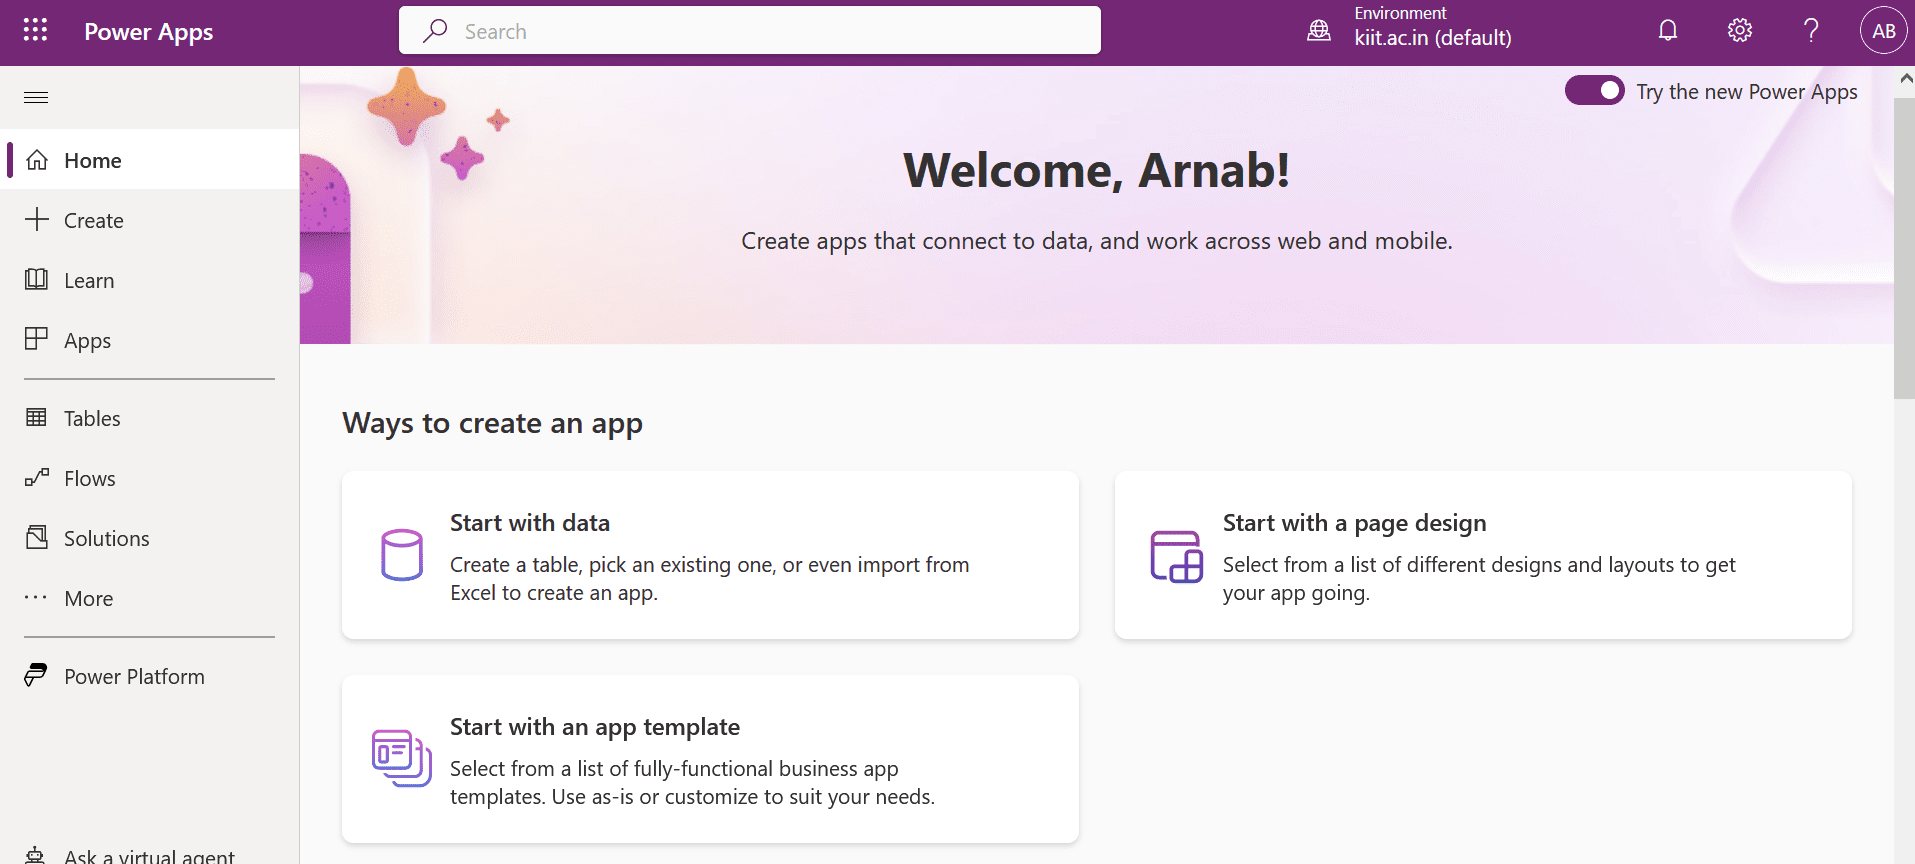This screenshot has height=864, width=1915.
Task: Expand the More navigation item
Action: [x=88, y=598]
